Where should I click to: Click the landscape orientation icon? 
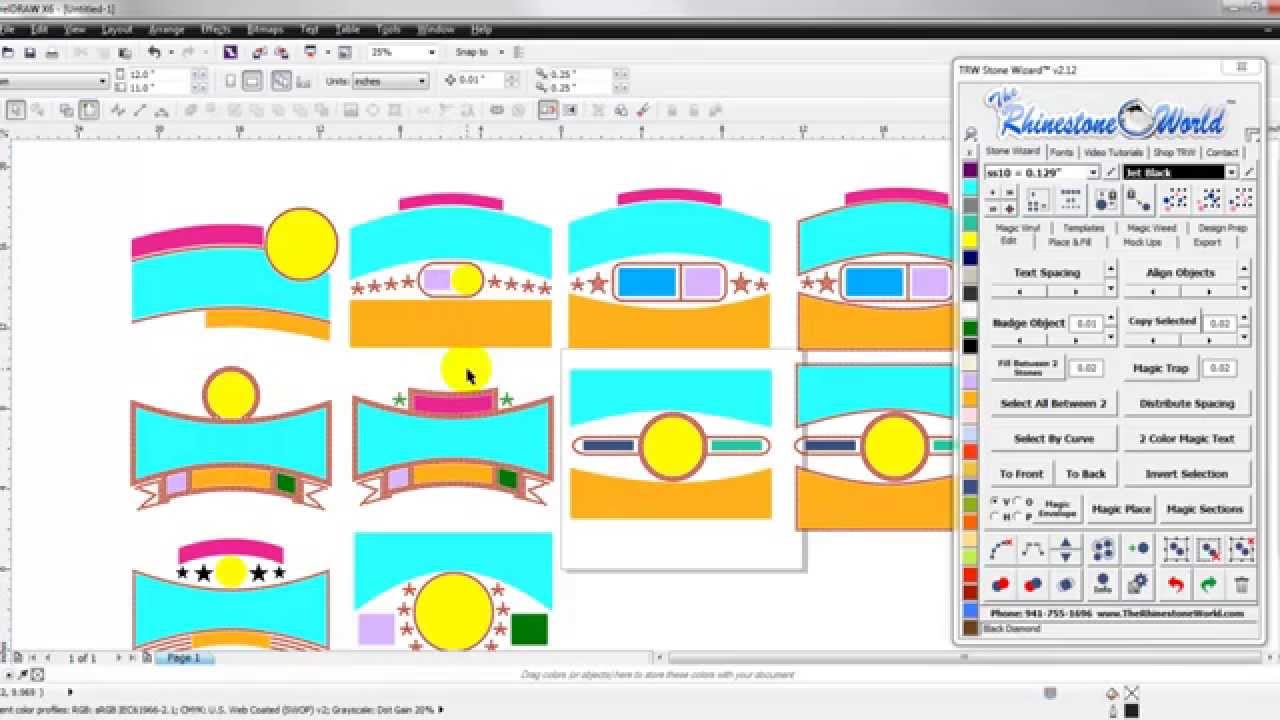click(x=254, y=81)
